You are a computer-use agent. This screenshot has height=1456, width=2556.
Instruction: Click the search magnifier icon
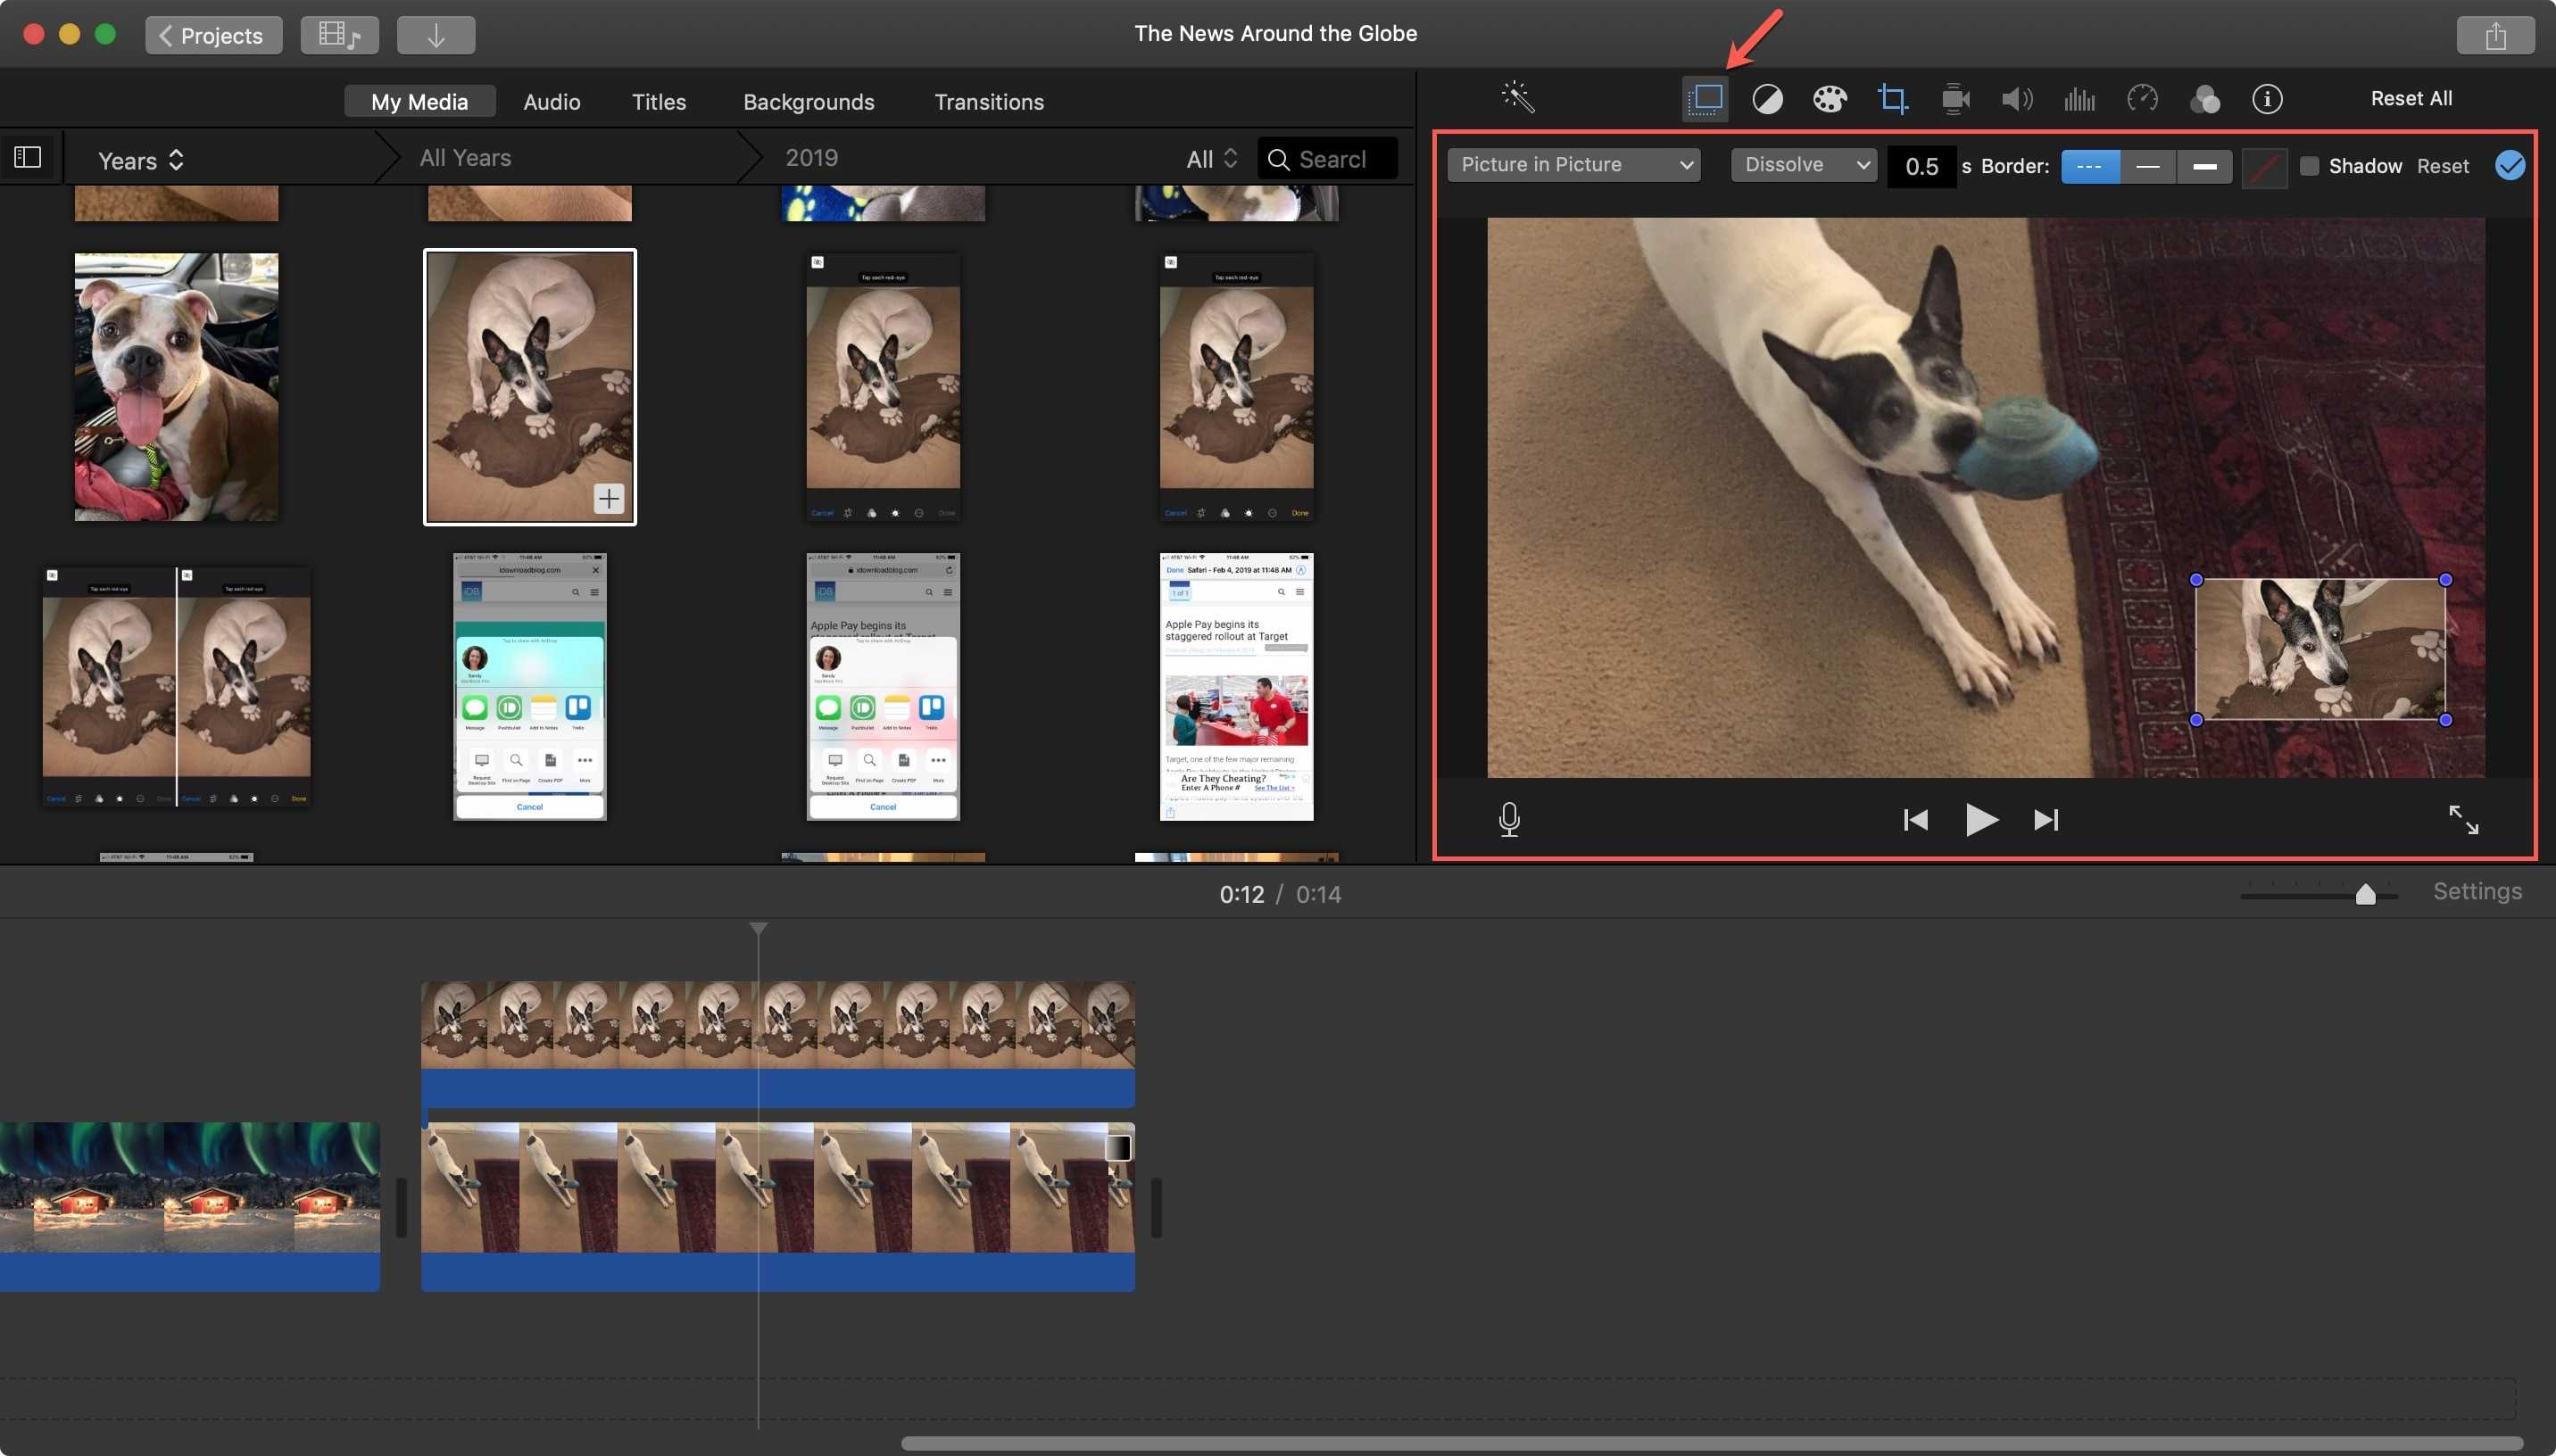[1278, 159]
